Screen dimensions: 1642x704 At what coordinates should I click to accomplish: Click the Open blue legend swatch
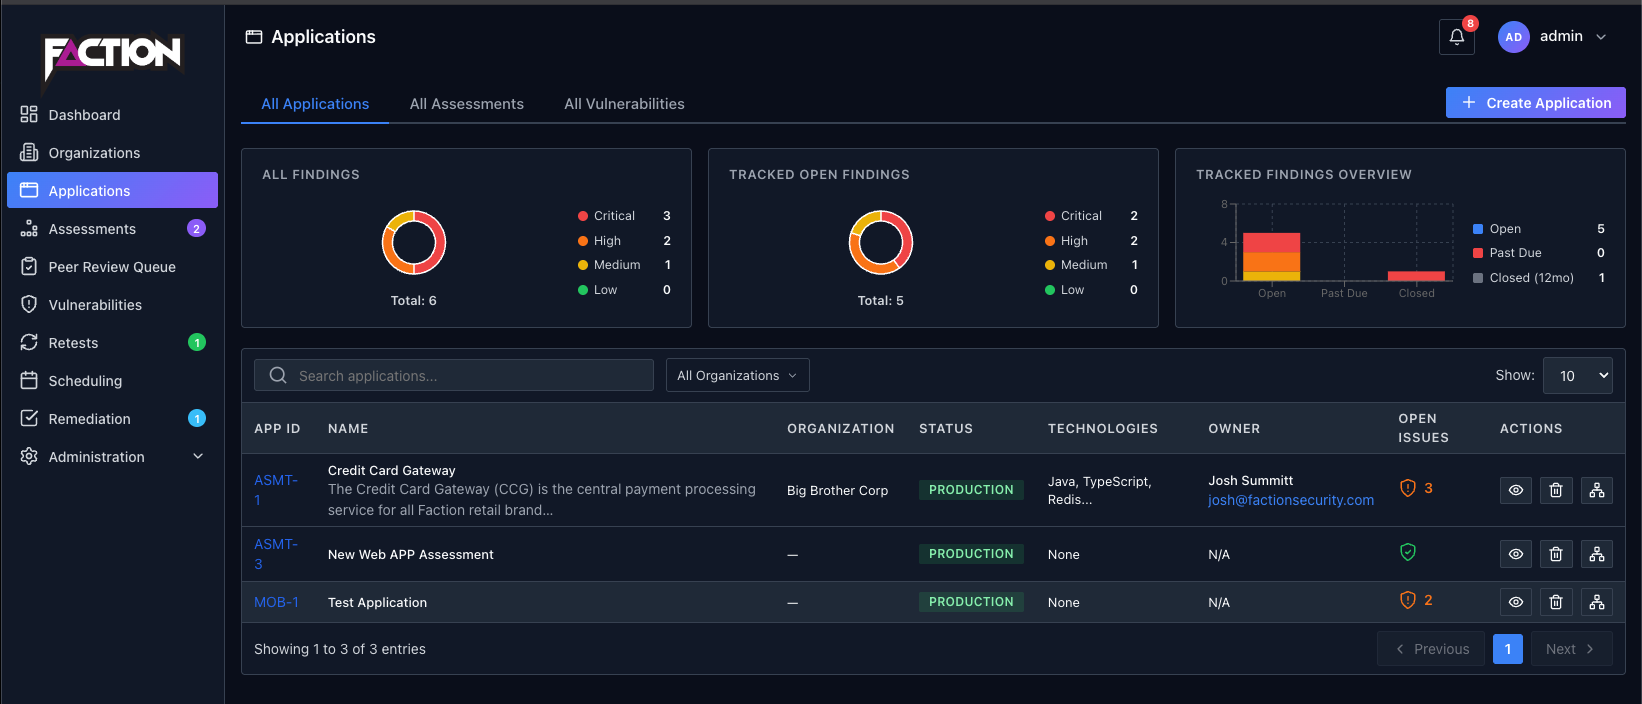1478,229
